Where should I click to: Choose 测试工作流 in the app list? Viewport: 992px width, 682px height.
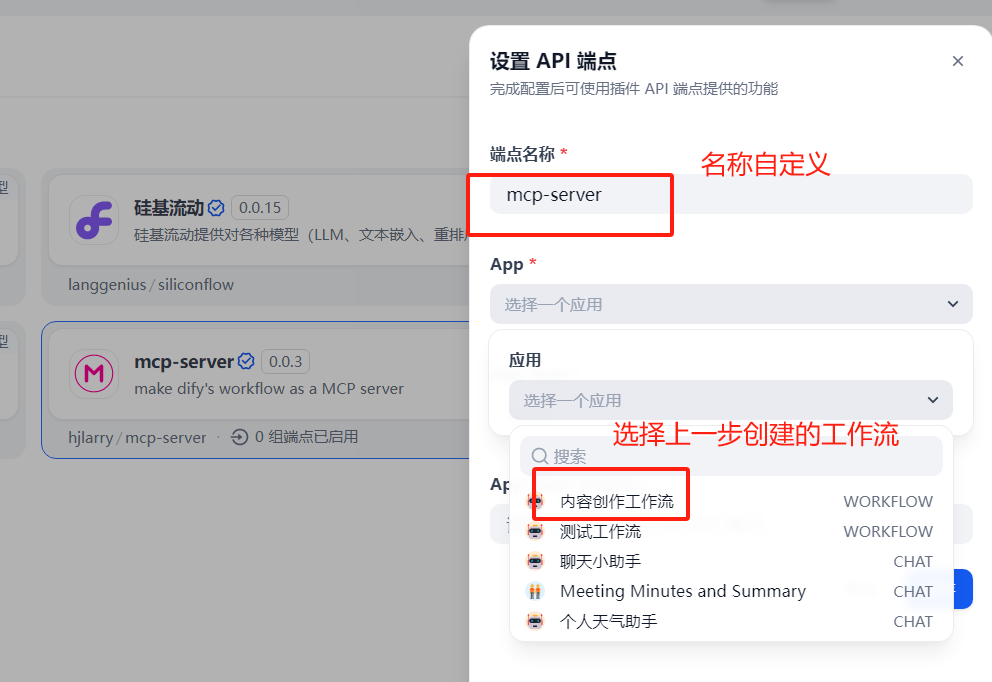click(x=731, y=531)
